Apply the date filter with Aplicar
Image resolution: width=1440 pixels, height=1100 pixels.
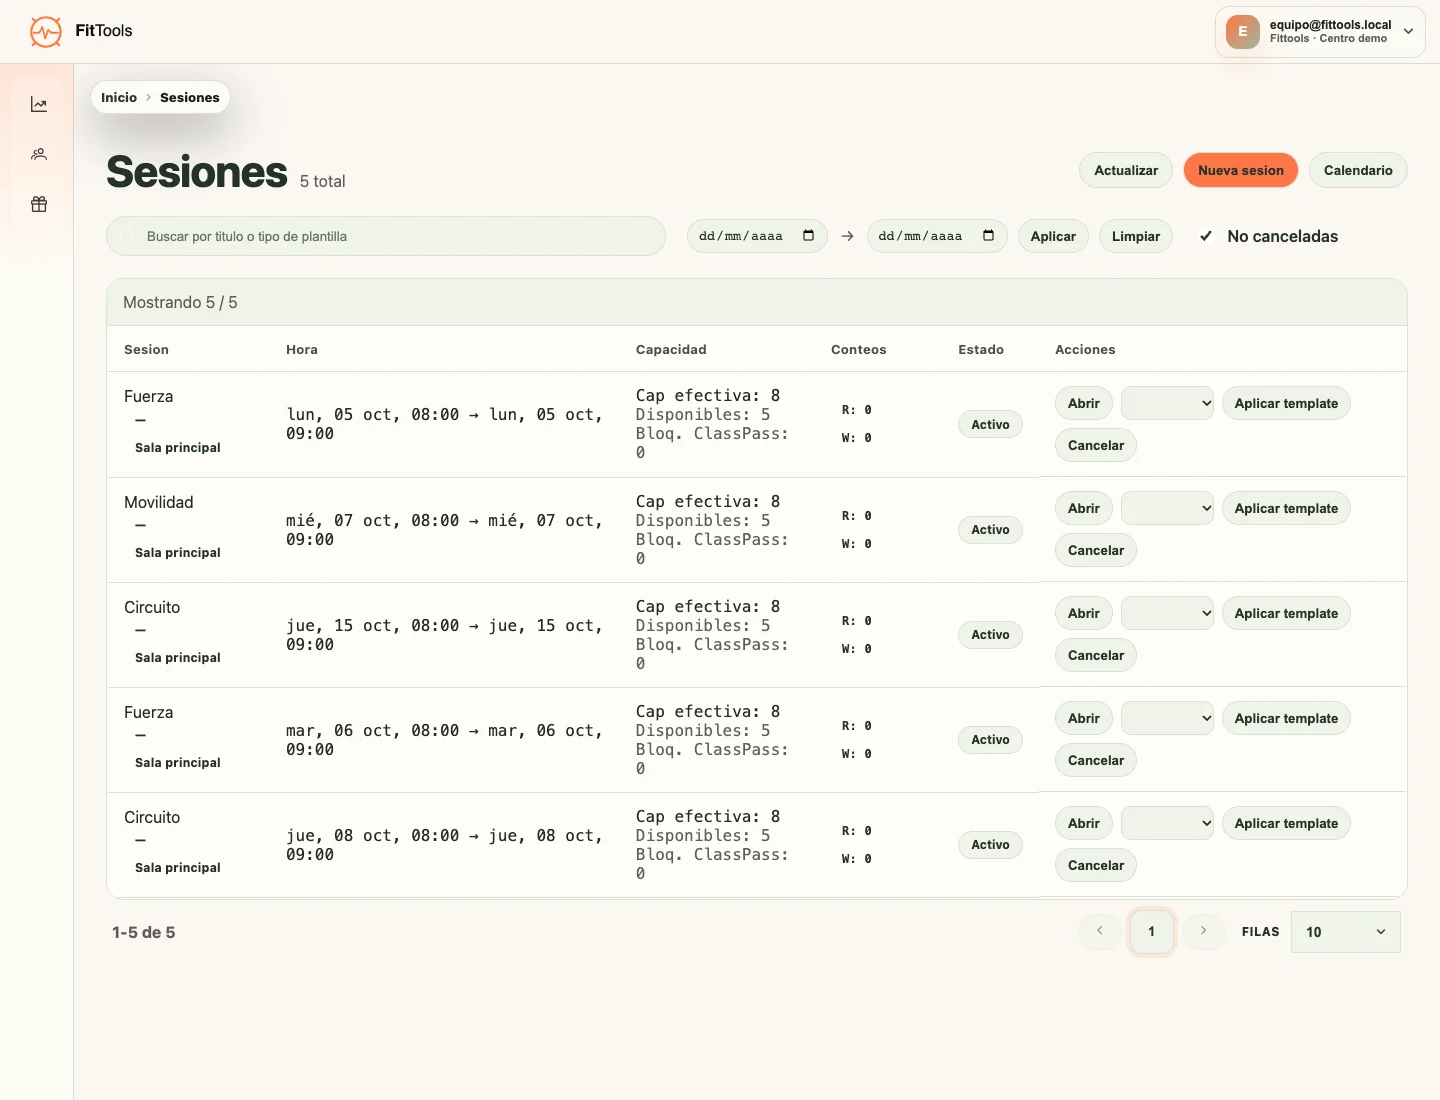1053,236
